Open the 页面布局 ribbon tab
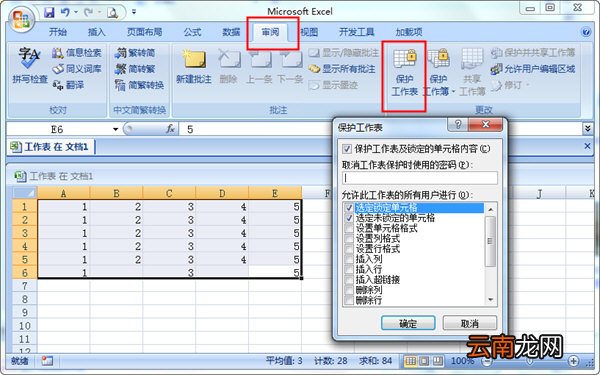This screenshot has width=600, height=375. (x=144, y=32)
